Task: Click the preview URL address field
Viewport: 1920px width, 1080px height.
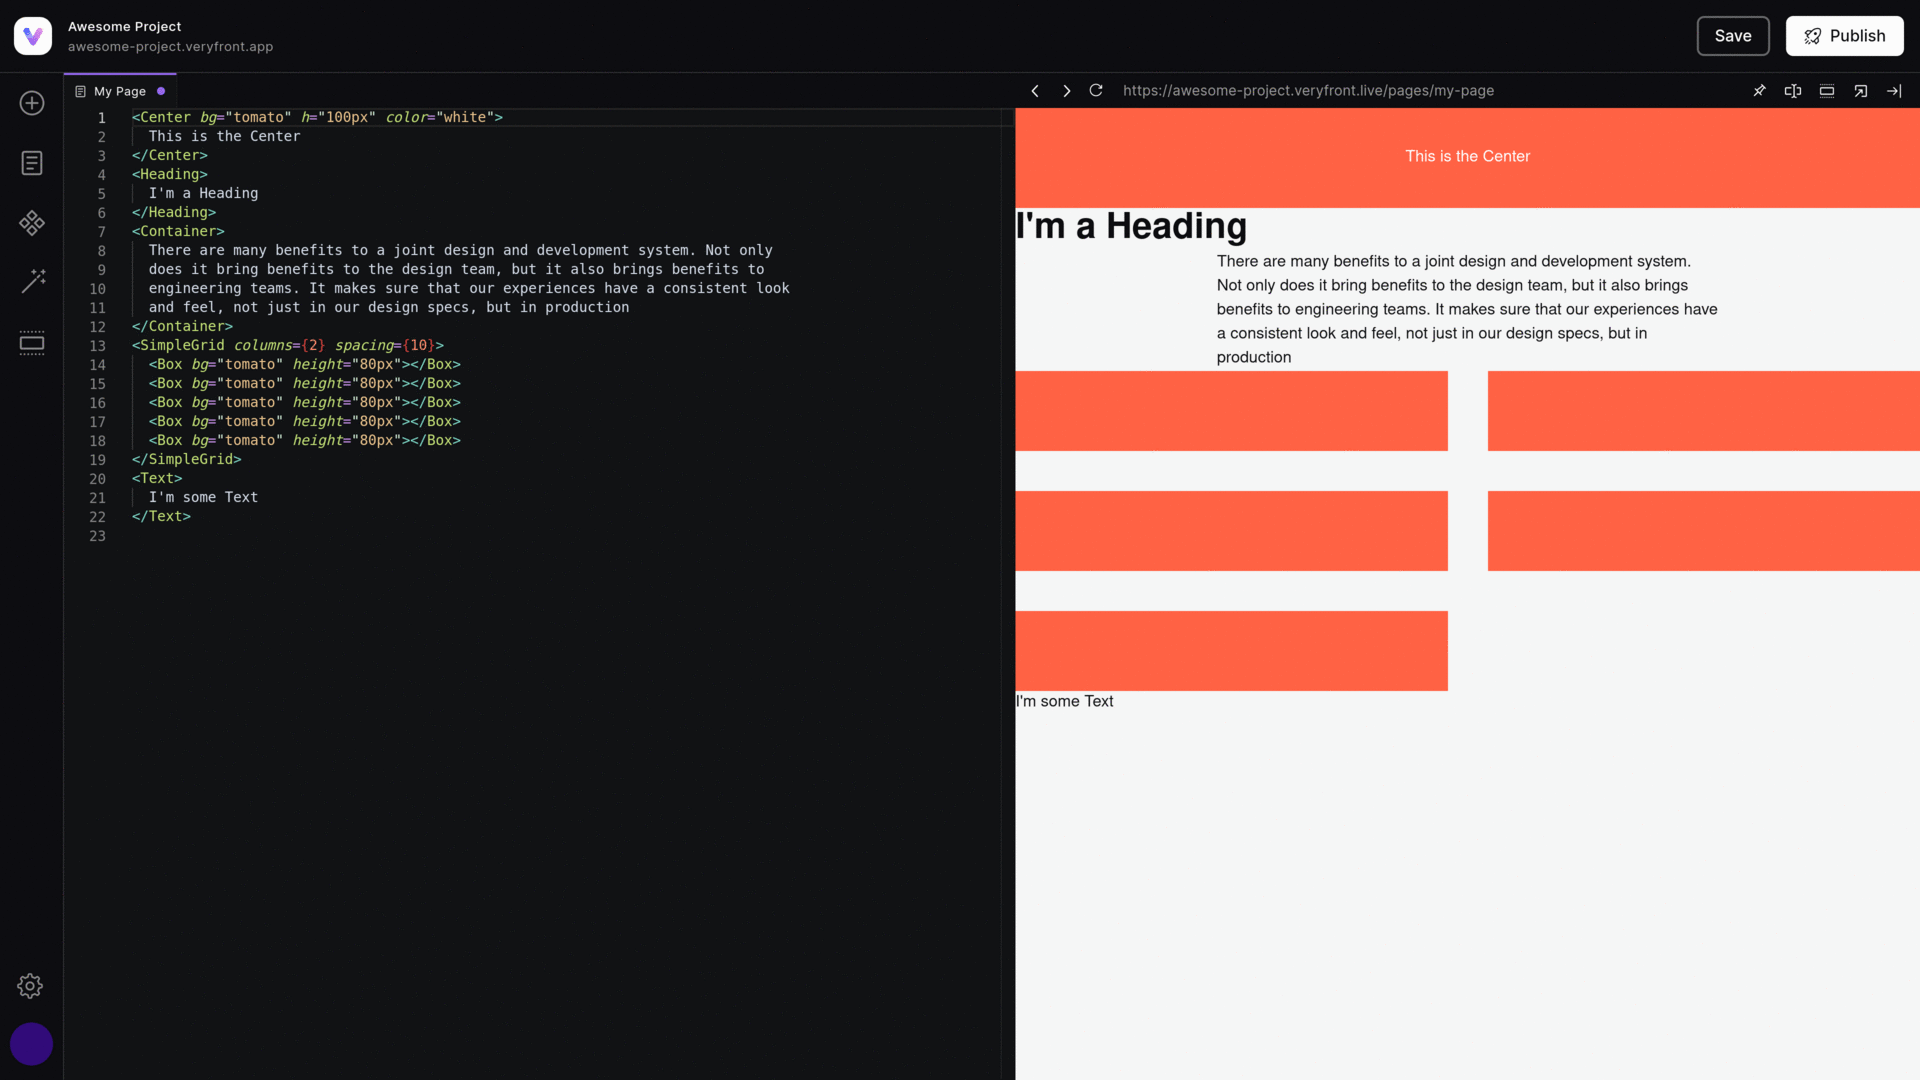Action: [1308, 91]
